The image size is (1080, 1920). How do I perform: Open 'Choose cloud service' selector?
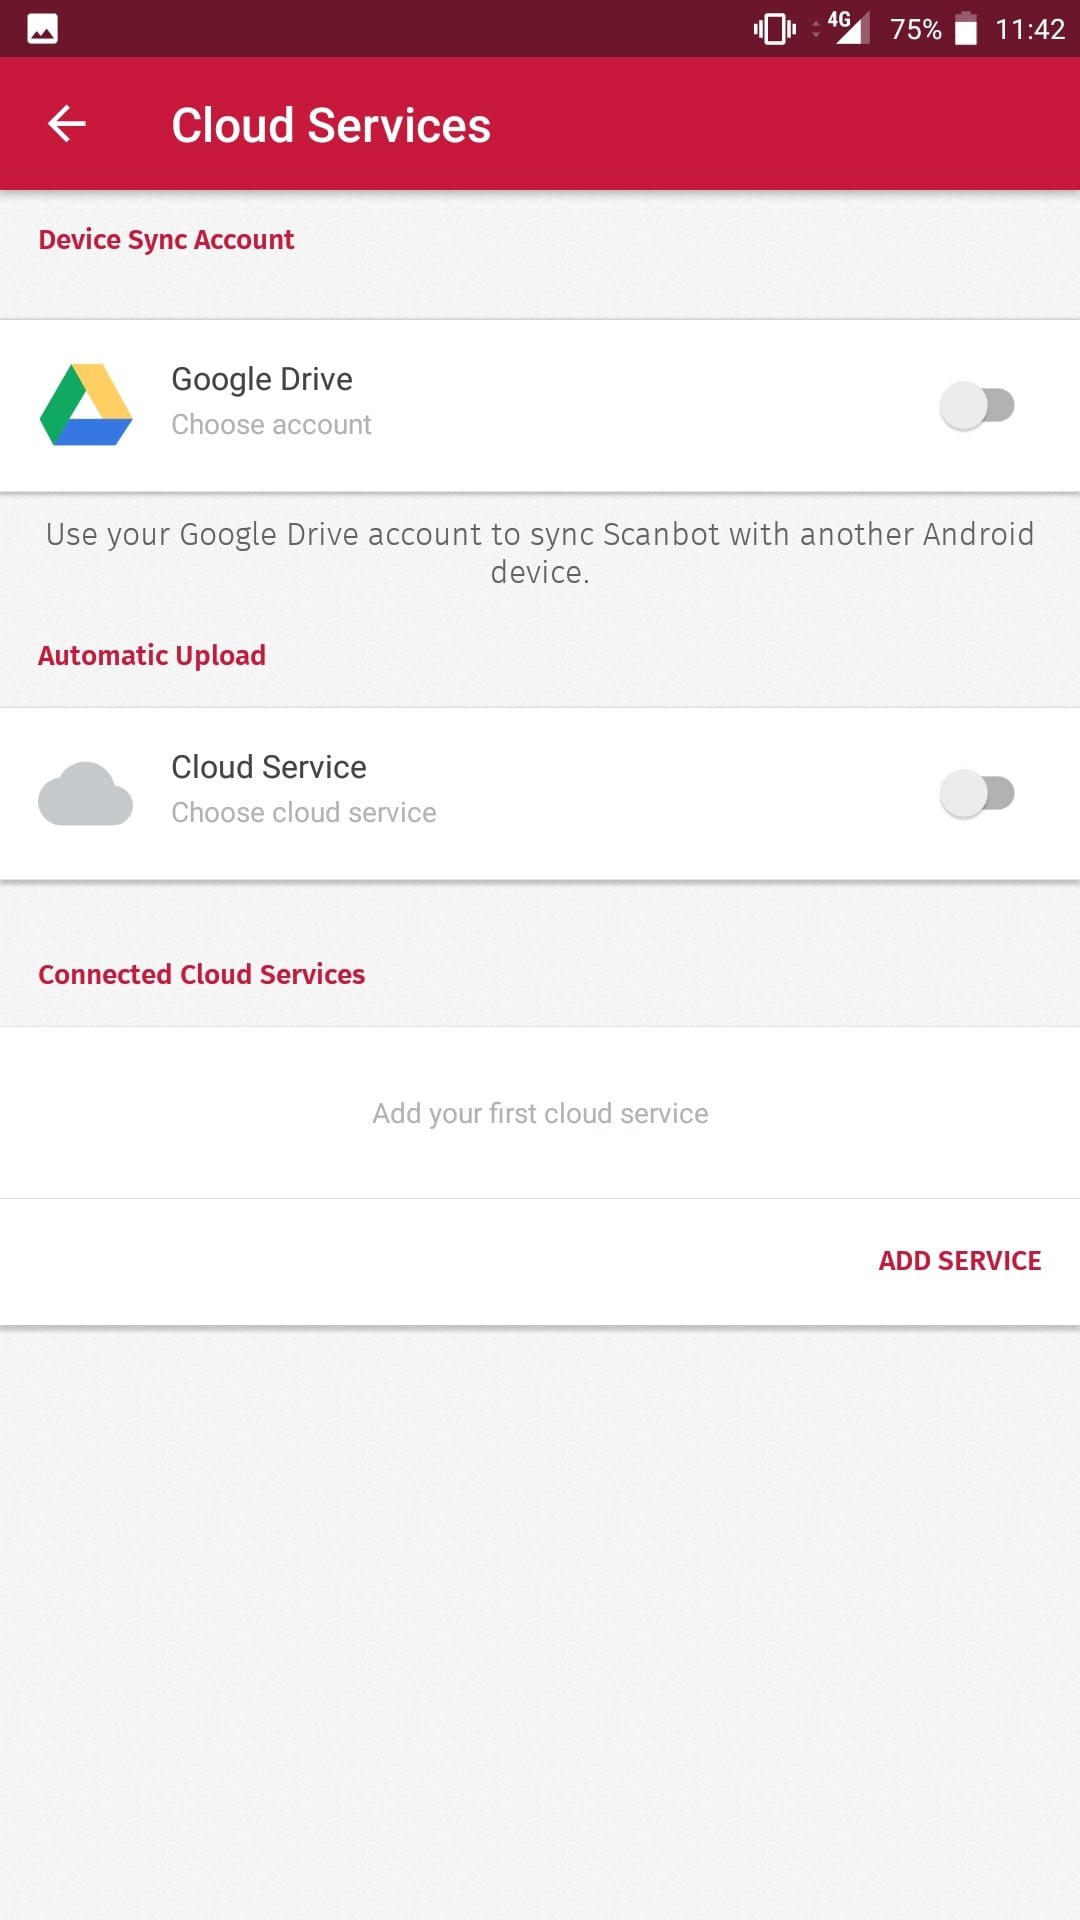[303, 813]
